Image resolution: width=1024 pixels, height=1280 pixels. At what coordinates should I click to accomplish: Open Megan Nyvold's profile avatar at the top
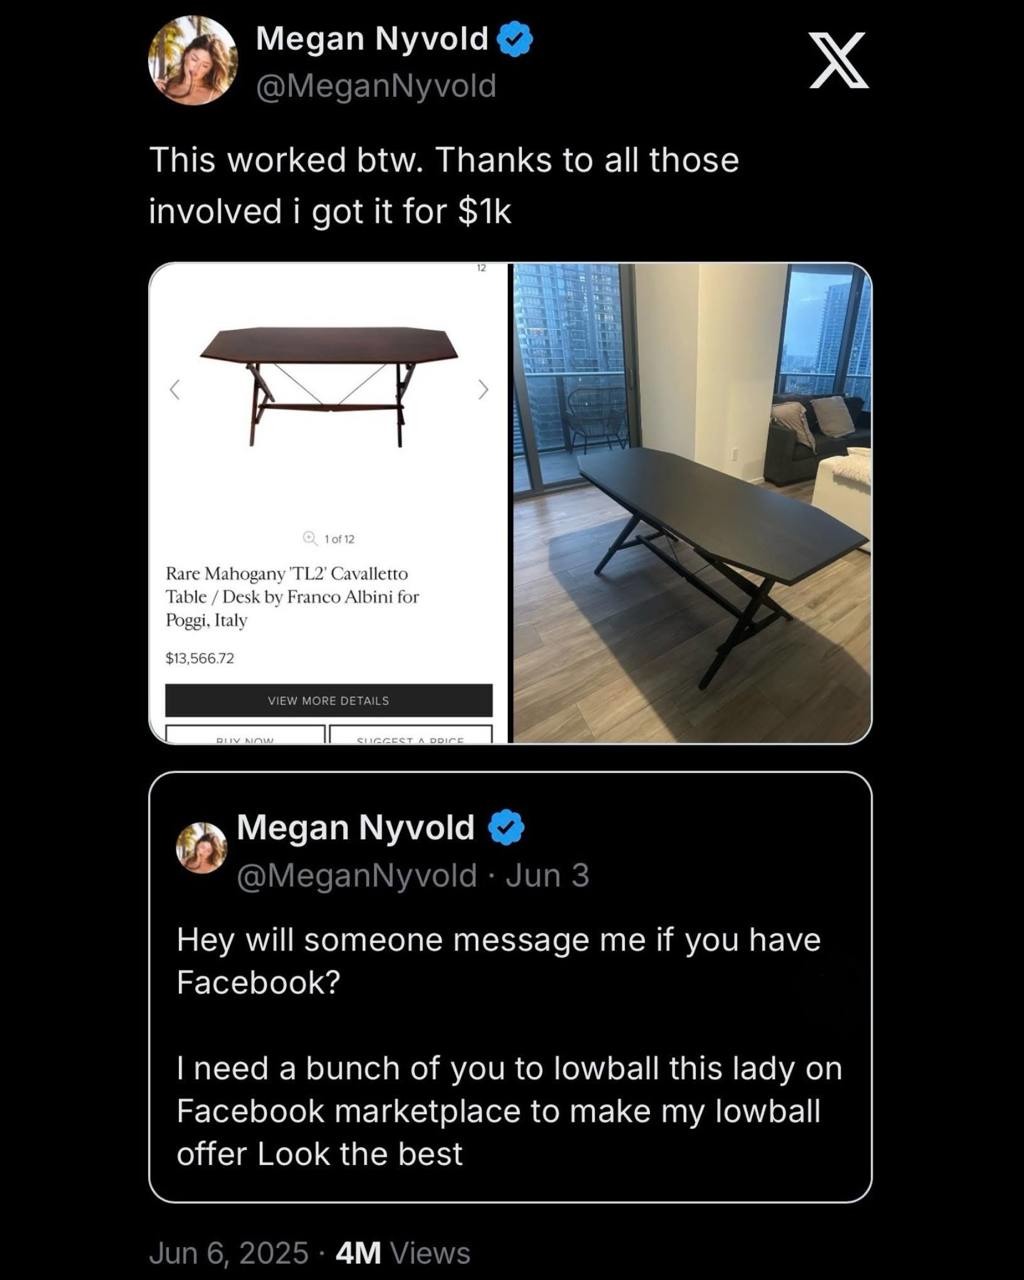[193, 60]
